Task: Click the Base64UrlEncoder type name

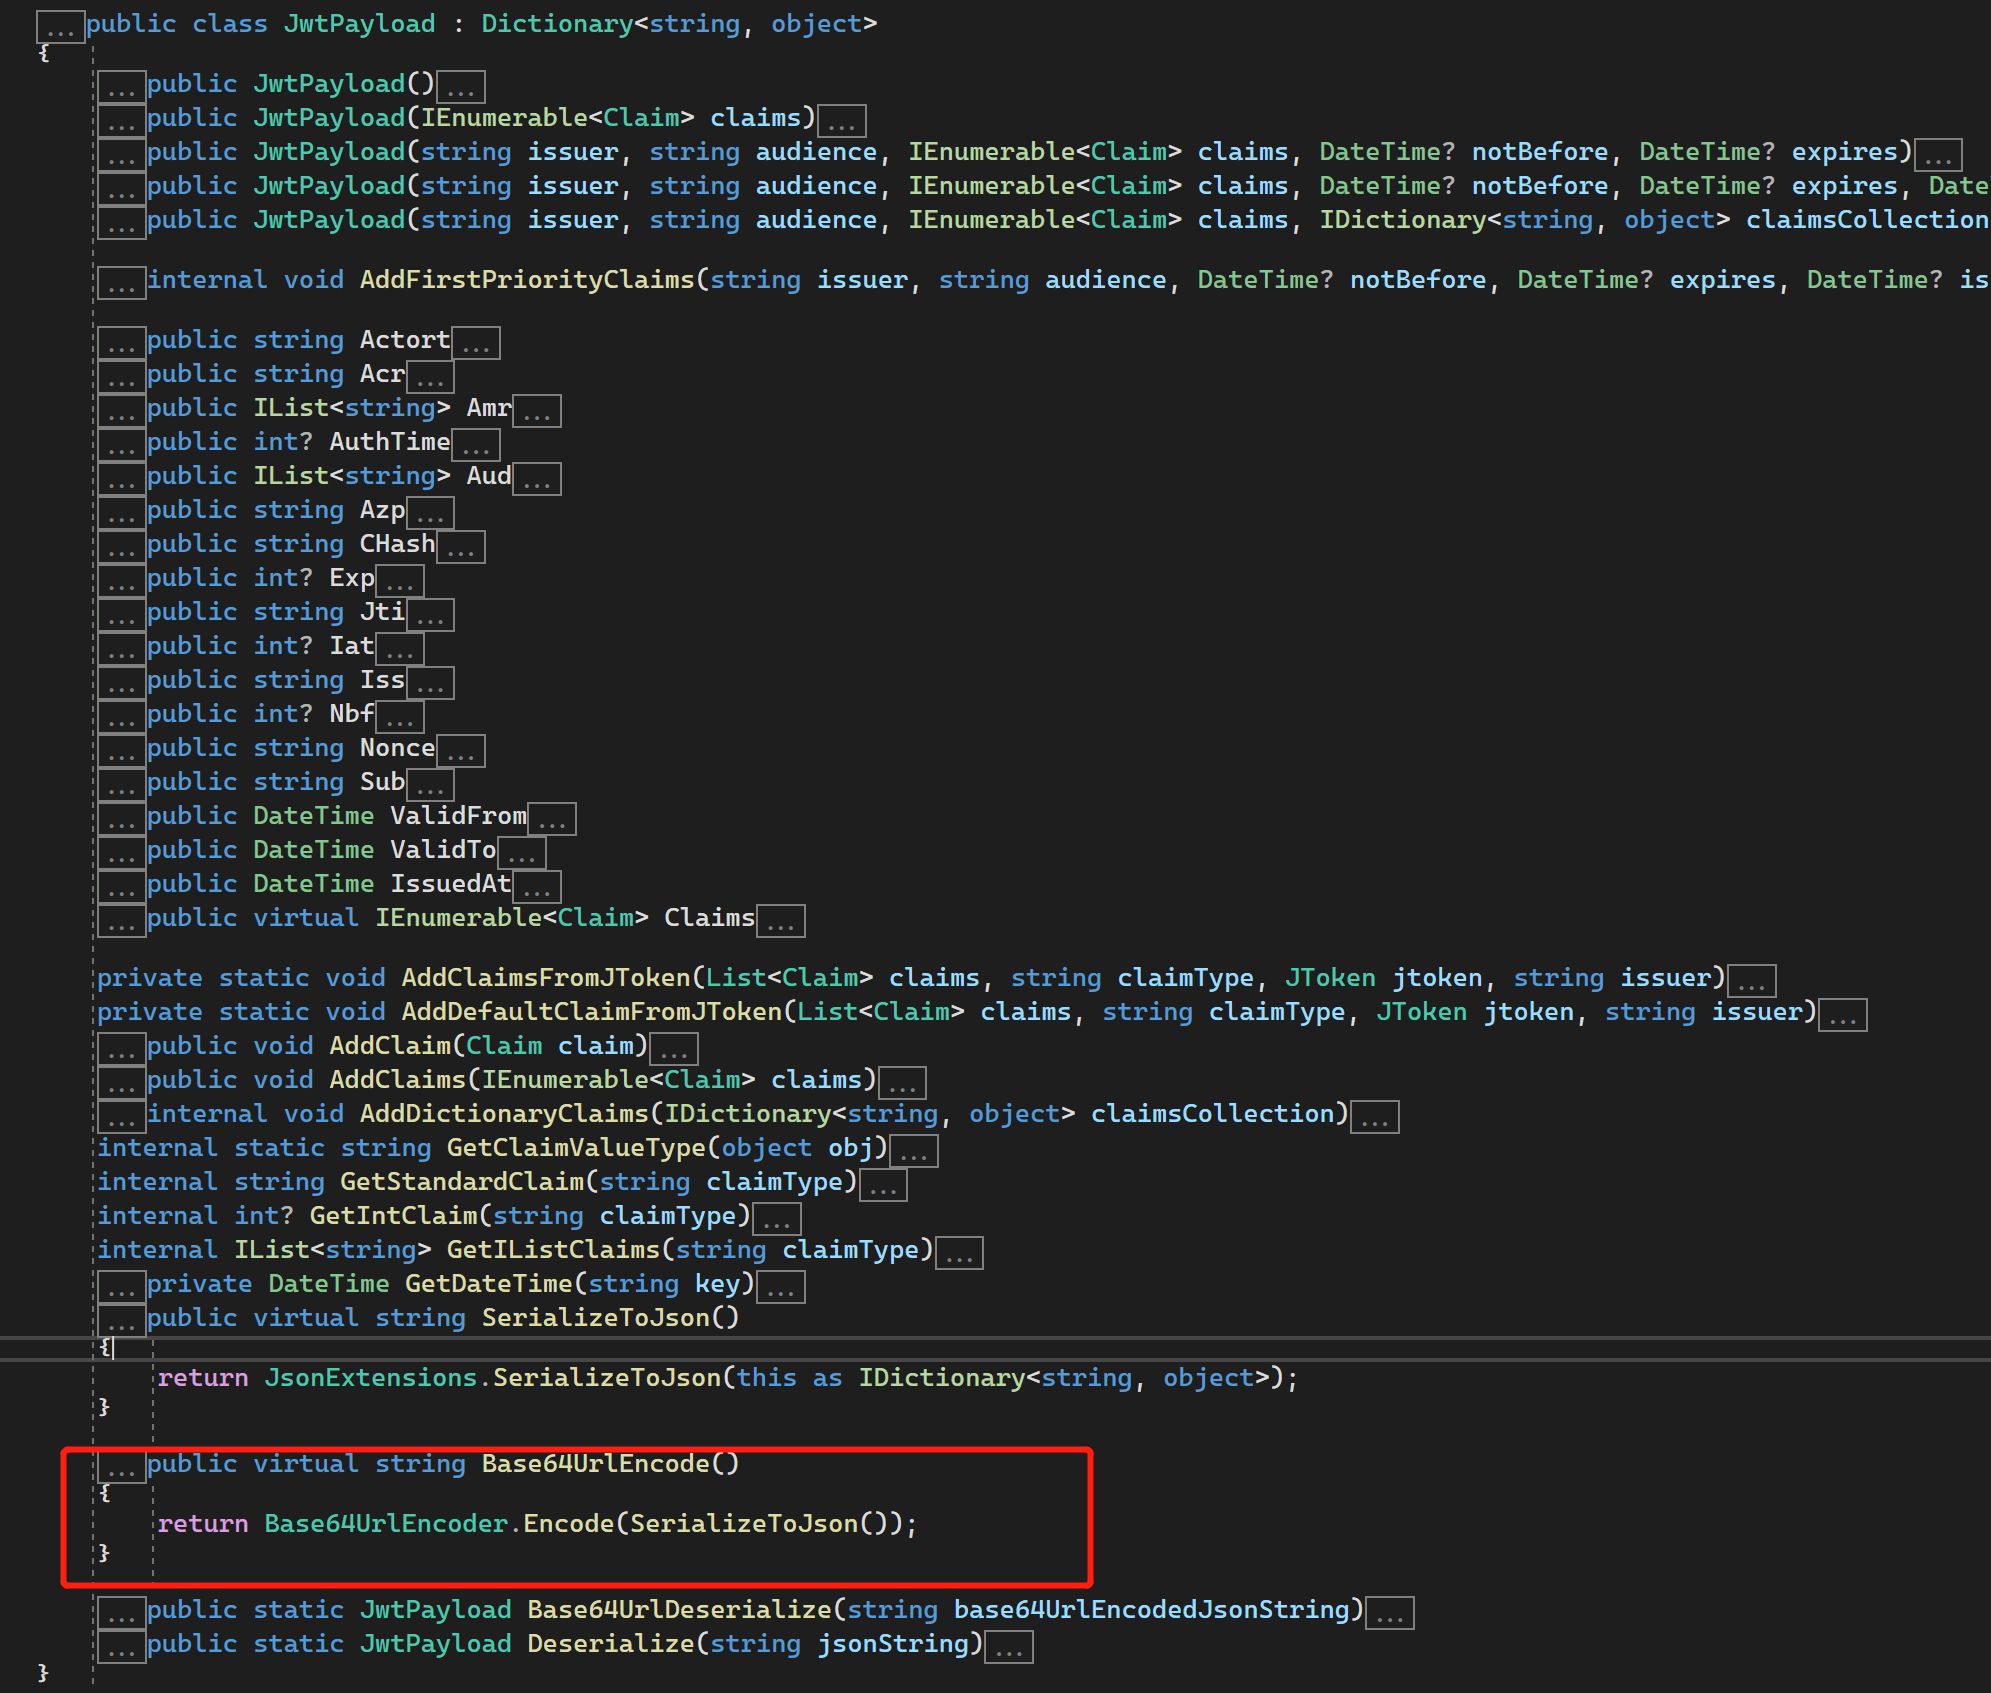Action: (385, 1523)
